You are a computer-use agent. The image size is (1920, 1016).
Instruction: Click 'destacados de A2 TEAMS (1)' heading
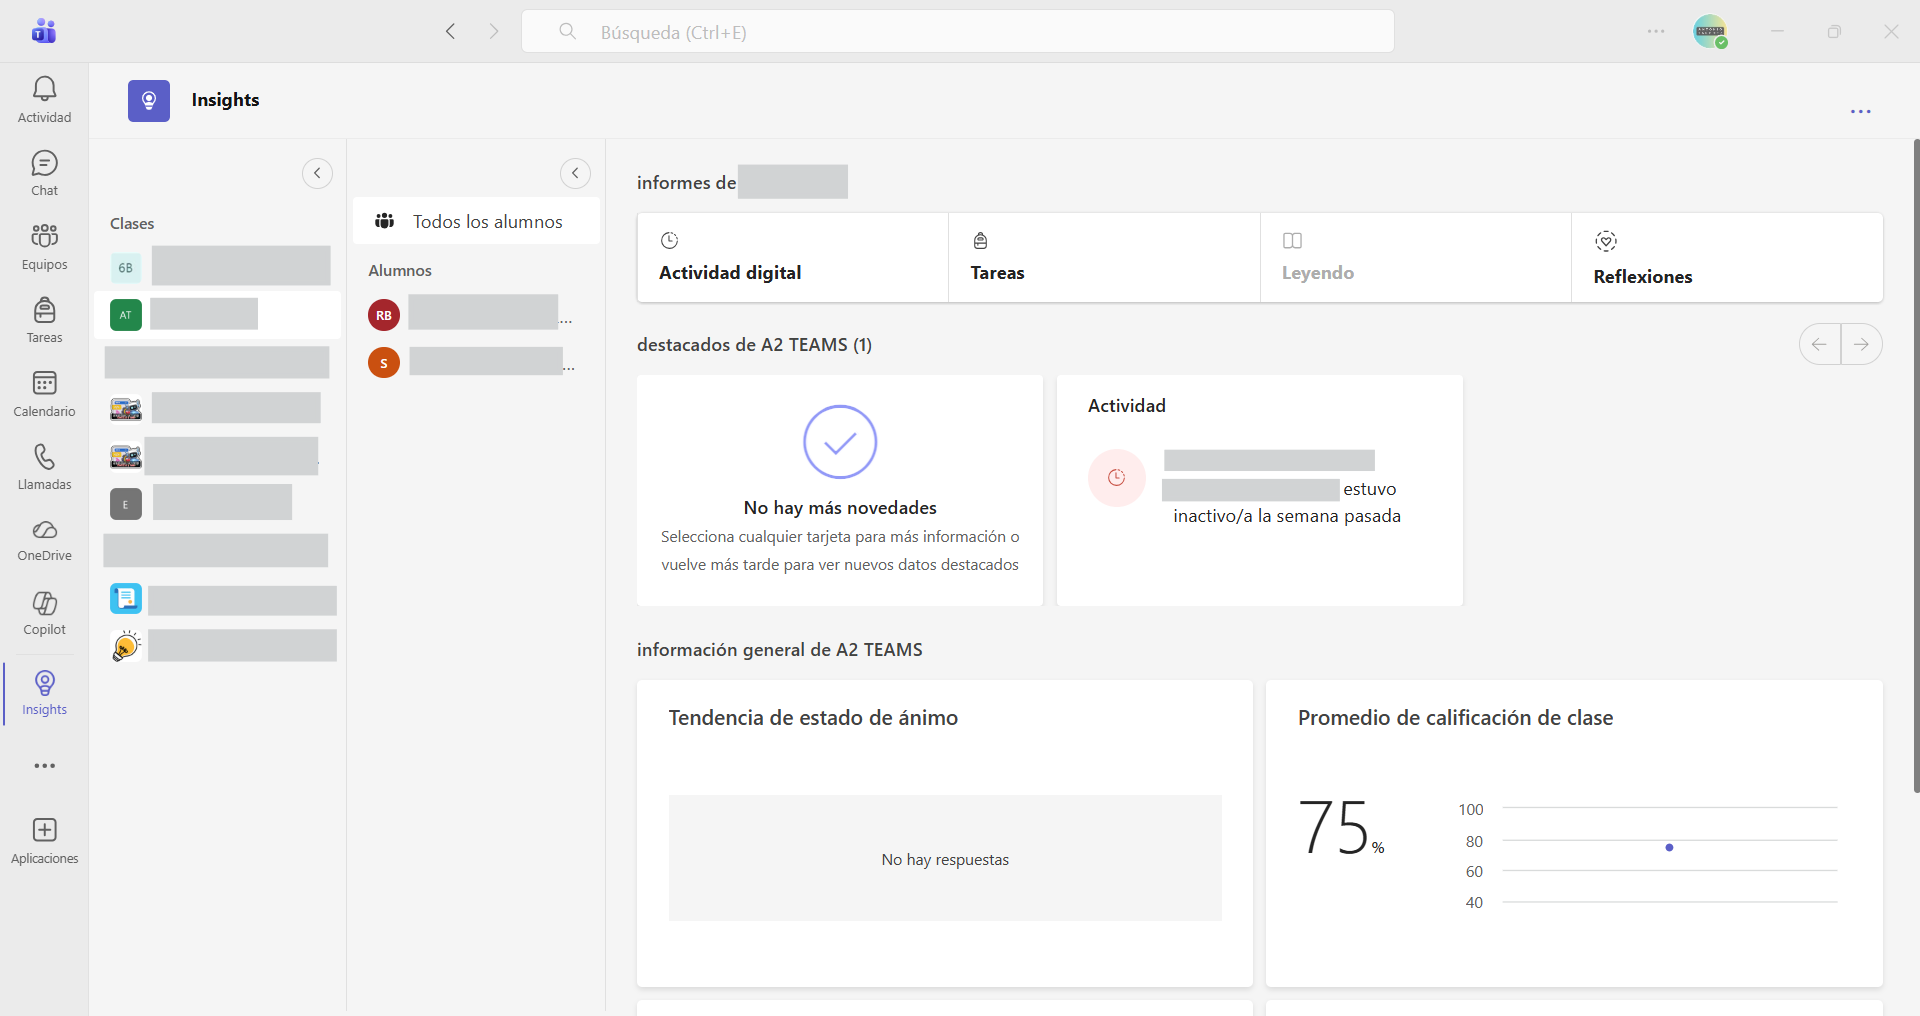click(754, 345)
